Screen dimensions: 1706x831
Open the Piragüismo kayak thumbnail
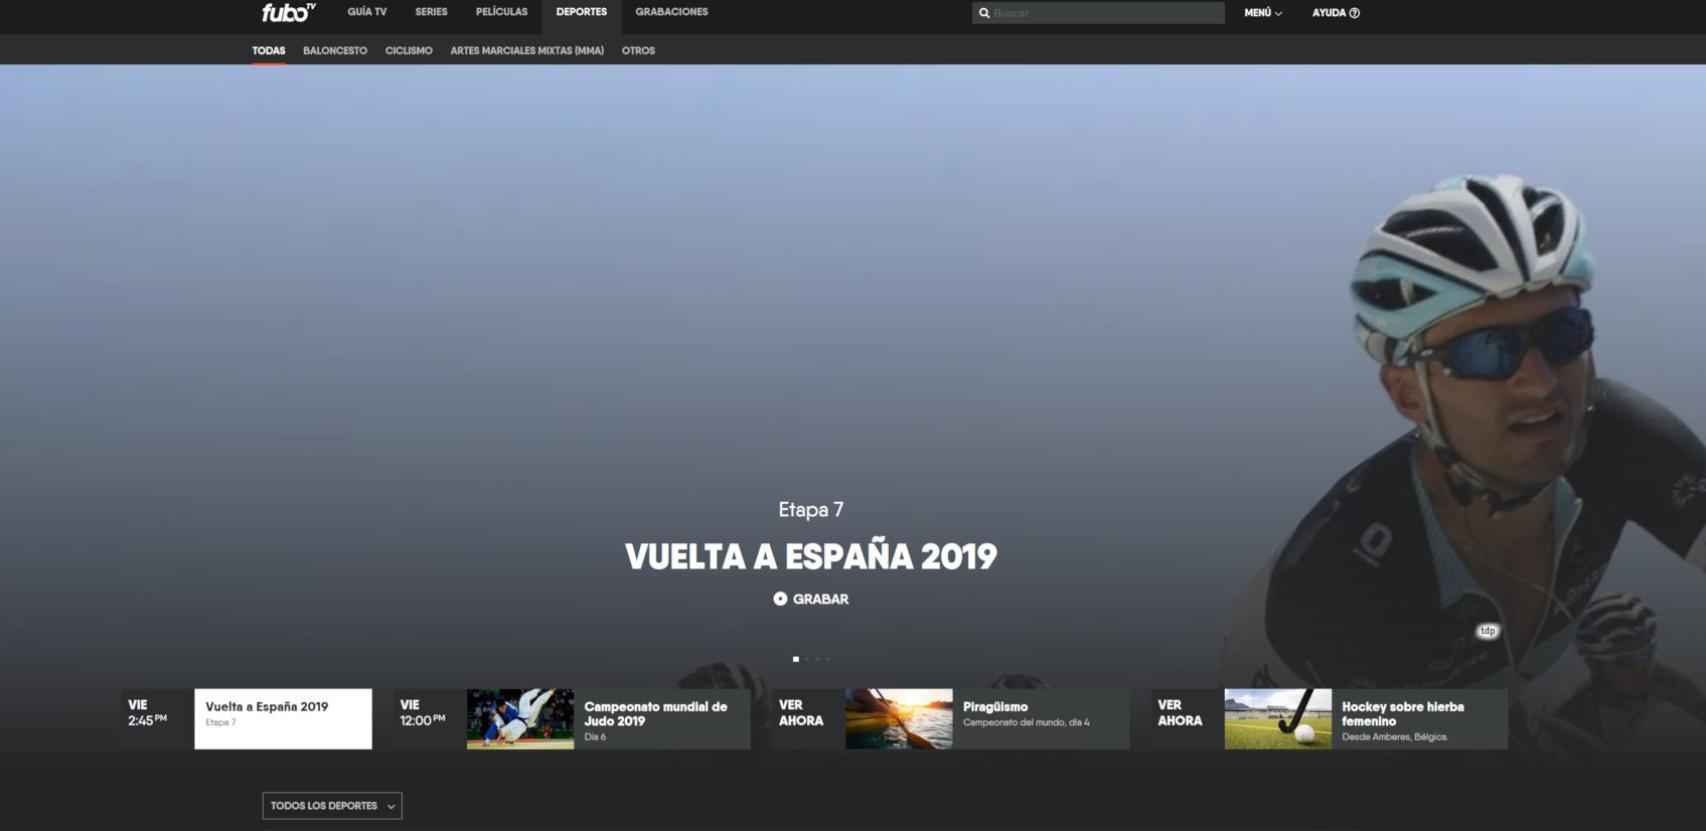tap(899, 718)
